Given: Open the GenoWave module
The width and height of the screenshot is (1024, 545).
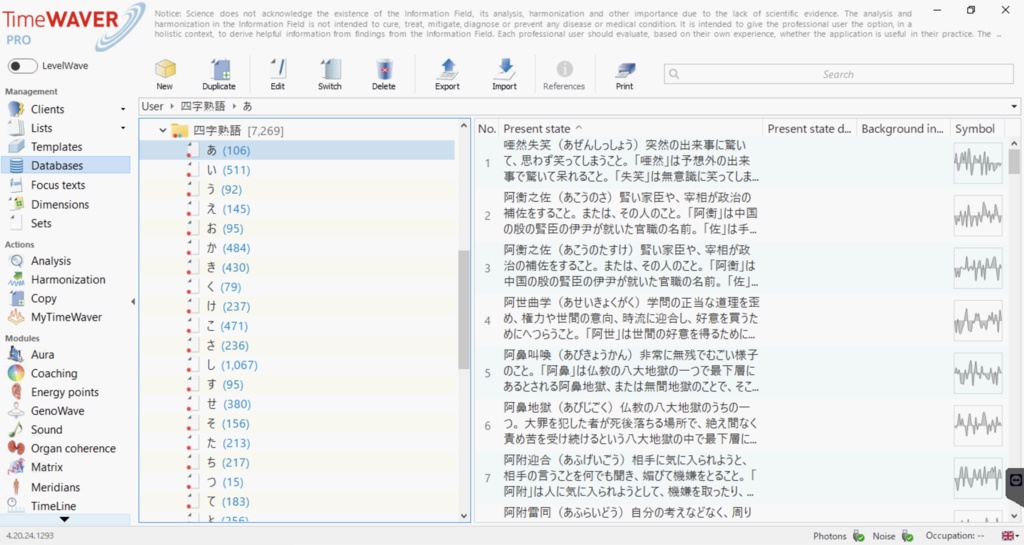Looking at the screenshot, I should pos(57,411).
